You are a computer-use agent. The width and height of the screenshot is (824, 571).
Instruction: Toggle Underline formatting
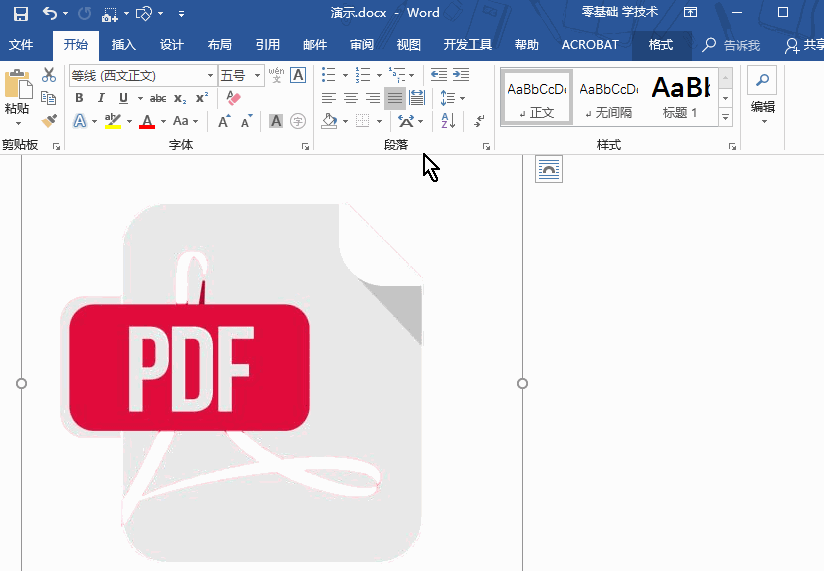pyautogui.click(x=123, y=98)
